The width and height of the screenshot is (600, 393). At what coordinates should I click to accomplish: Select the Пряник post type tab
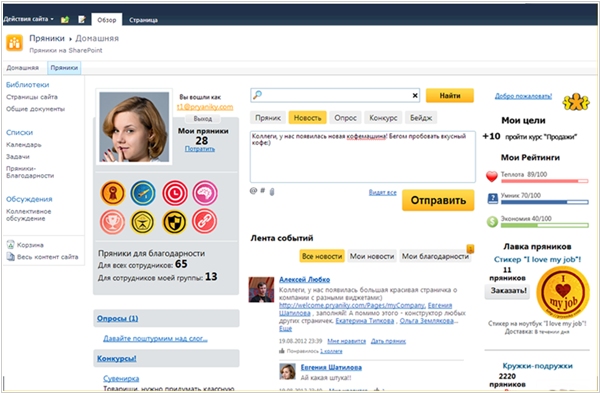coord(268,118)
